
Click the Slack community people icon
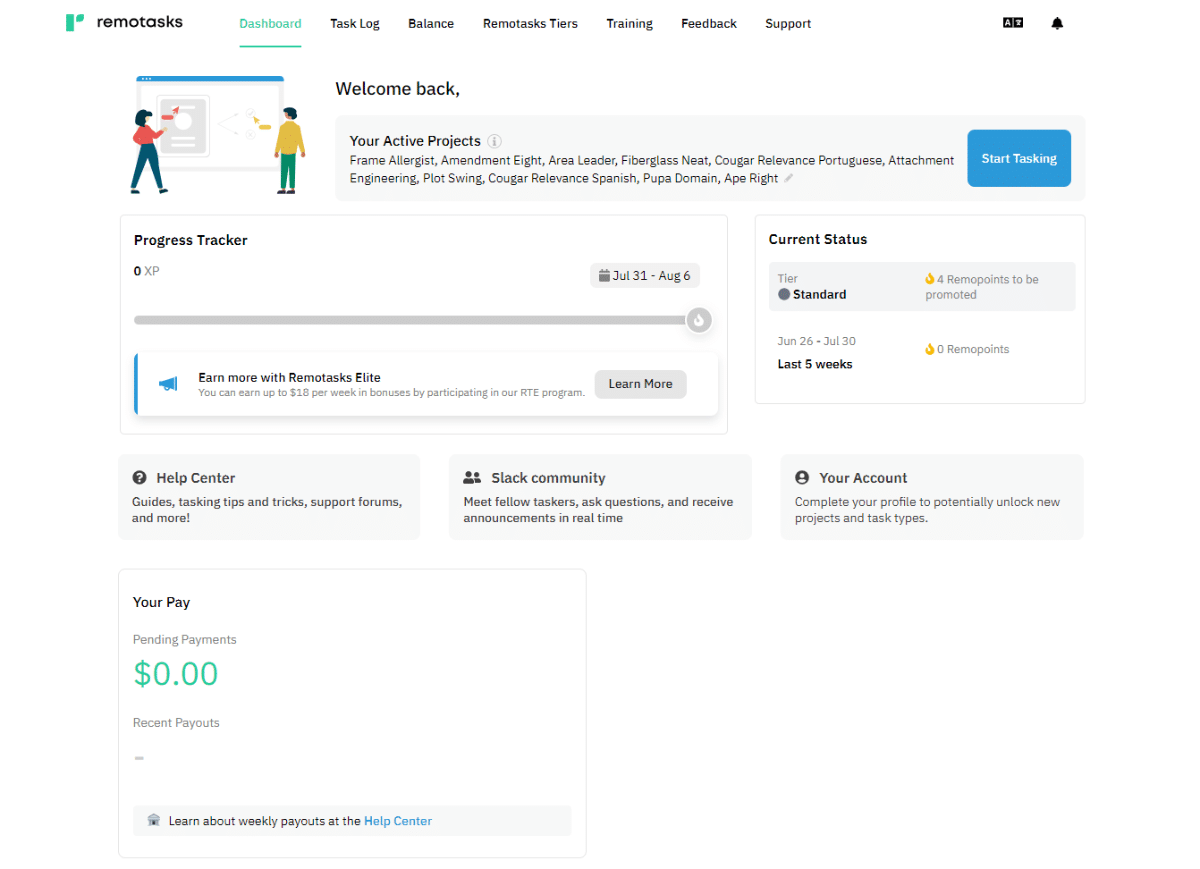click(472, 478)
